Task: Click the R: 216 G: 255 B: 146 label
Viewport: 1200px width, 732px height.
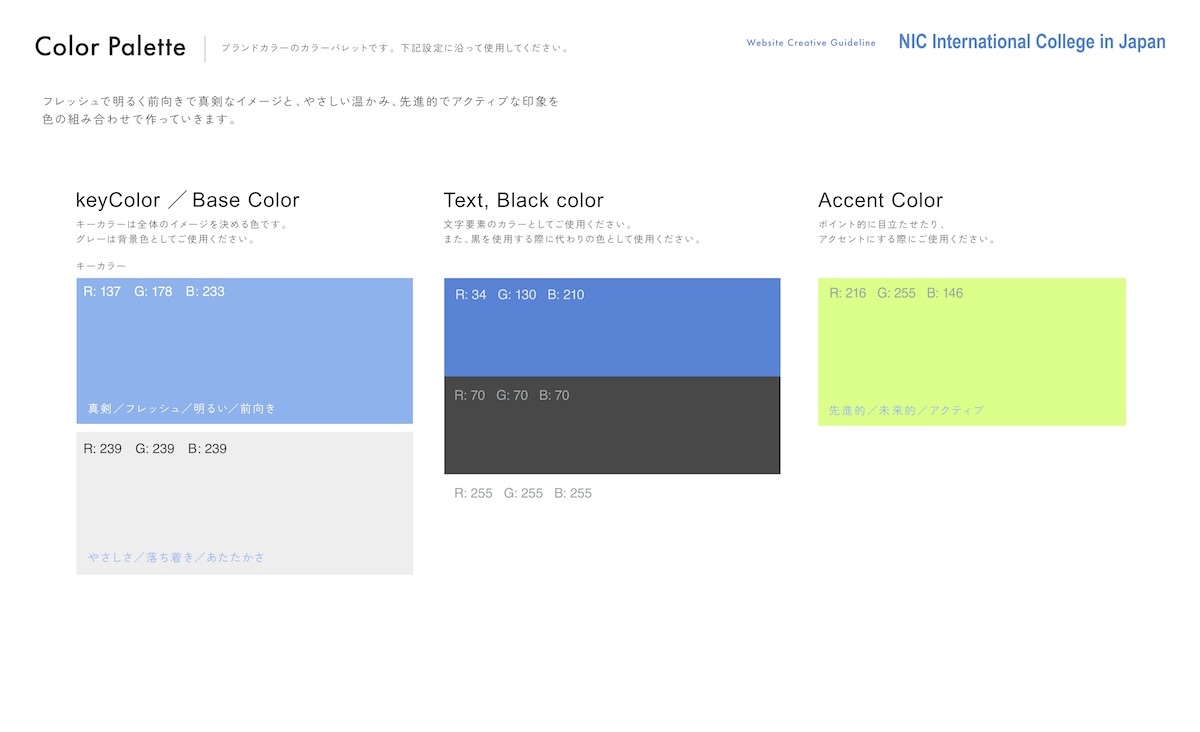Action: [x=896, y=293]
